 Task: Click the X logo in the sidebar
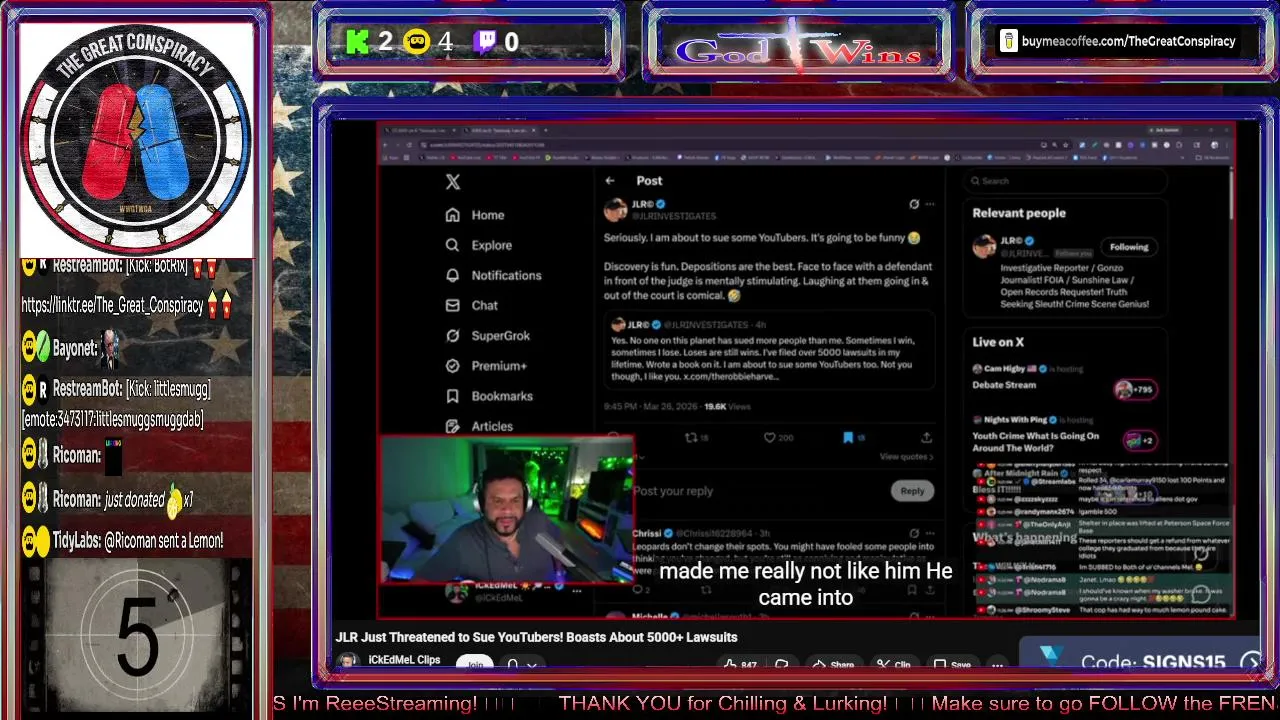tap(453, 181)
